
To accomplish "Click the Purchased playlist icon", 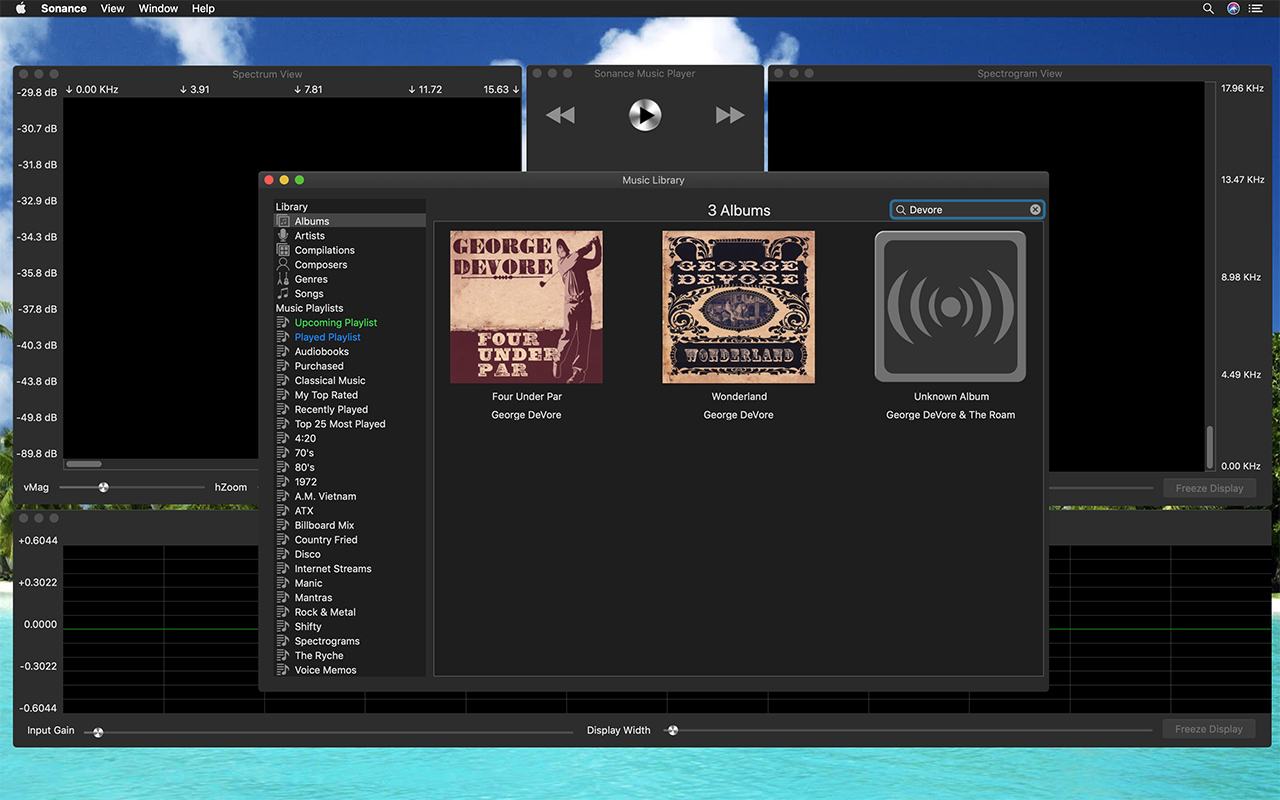I will tap(283, 366).
